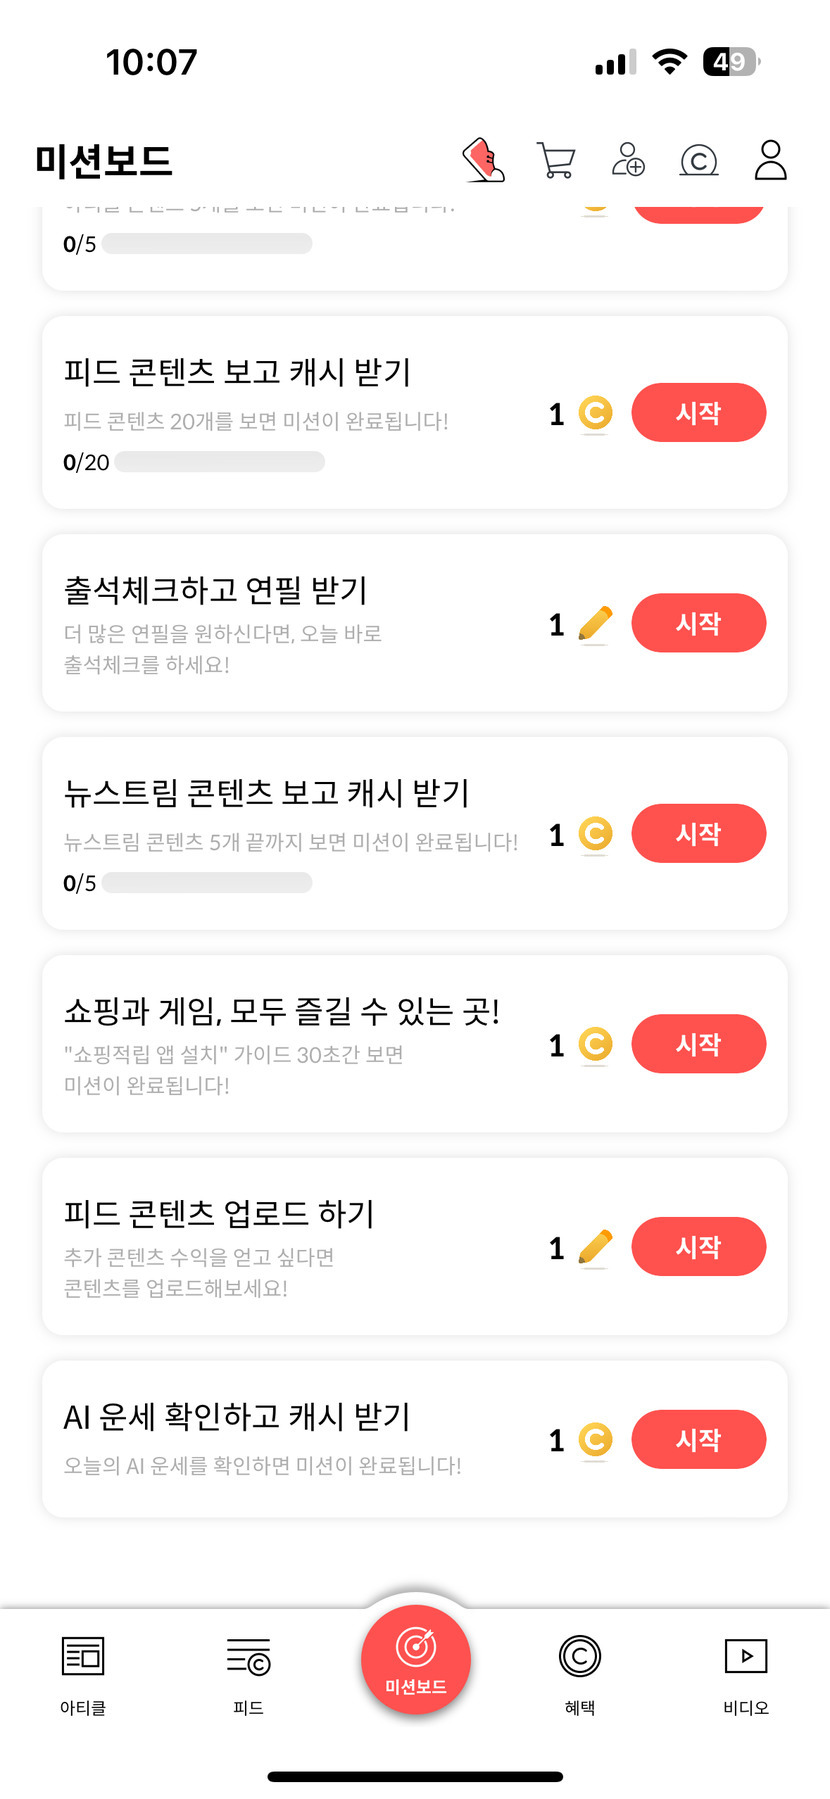The image size is (830, 1799).
Task: Tap pencil icon on 피드 콘텐츠 업로드 mission
Action: pyautogui.click(x=595, y=1247)
